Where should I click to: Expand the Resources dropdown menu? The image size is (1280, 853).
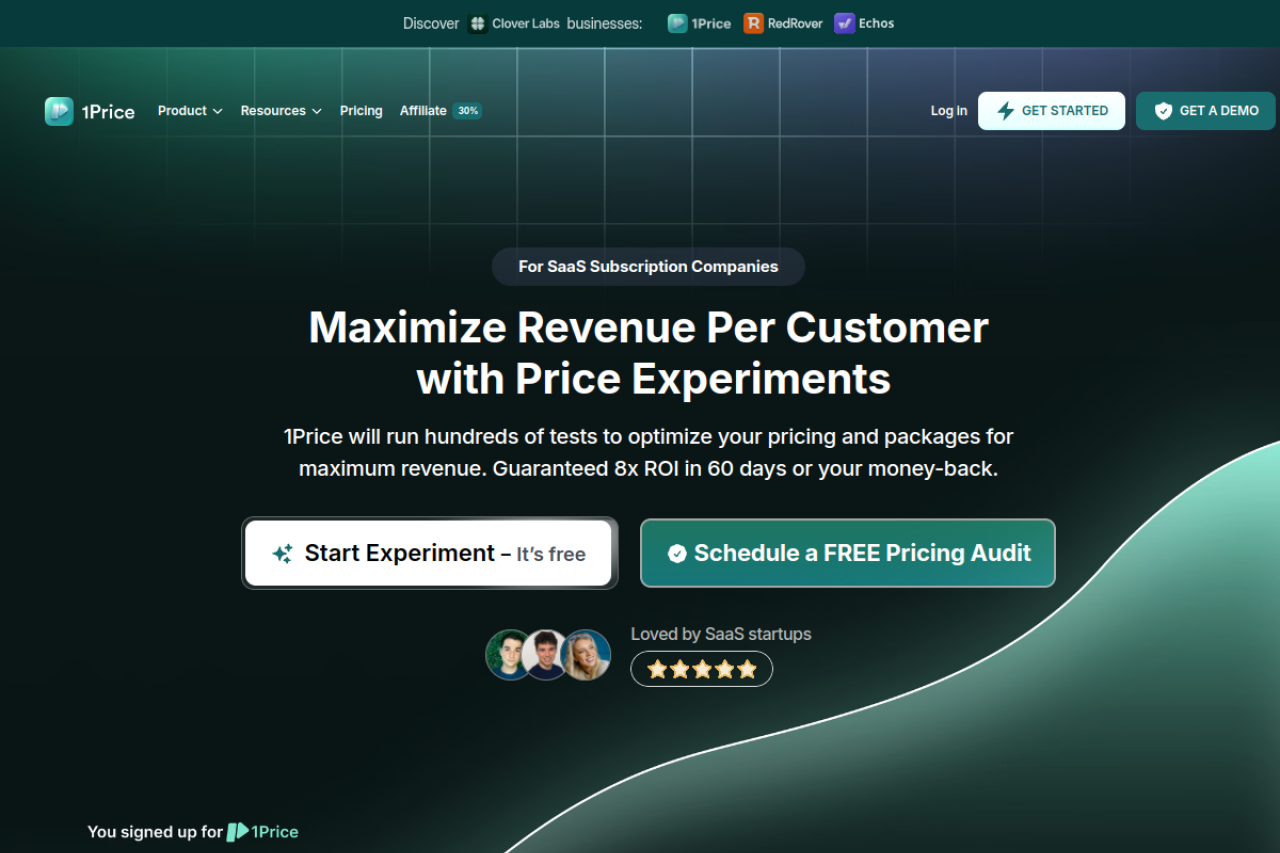[280, 111]
